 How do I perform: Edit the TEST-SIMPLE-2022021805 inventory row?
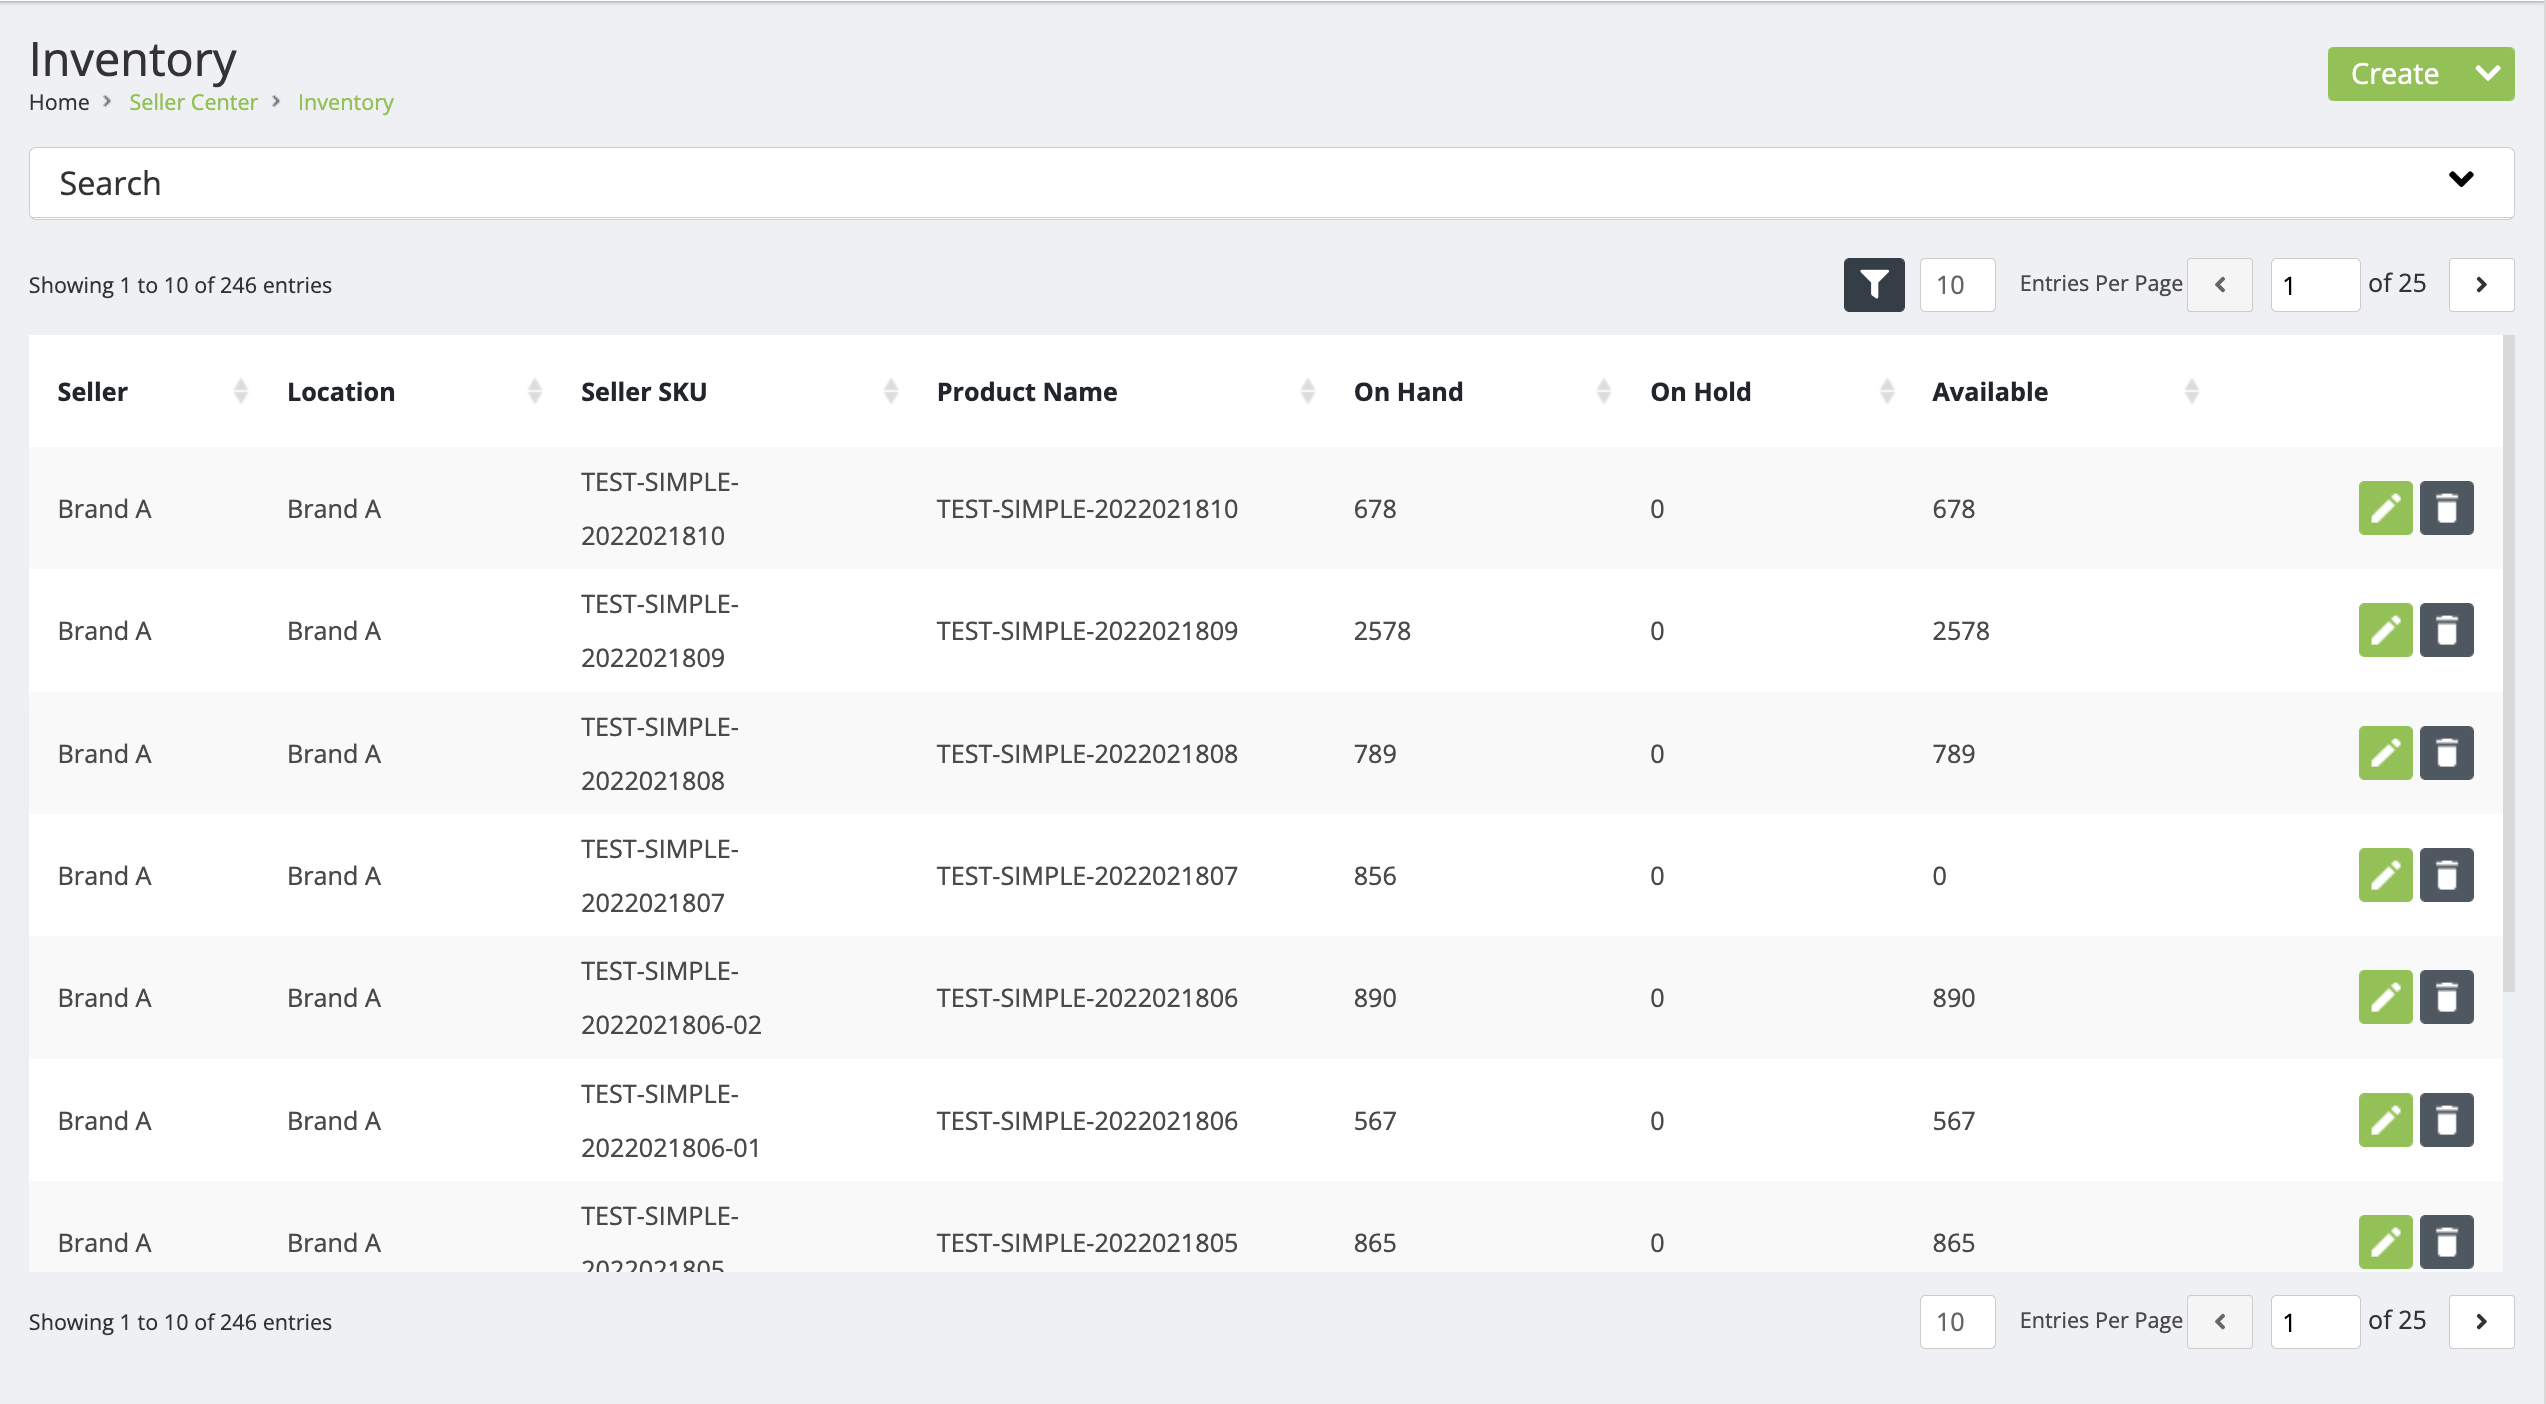click(2385, 1242)
